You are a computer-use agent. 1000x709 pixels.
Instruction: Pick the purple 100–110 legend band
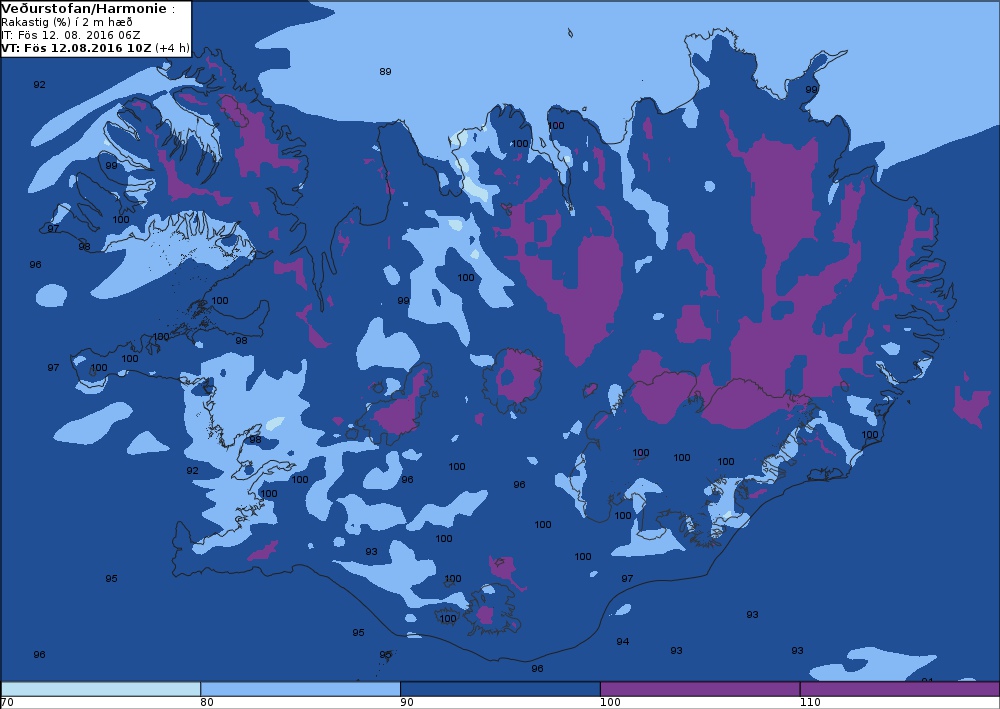(x=700, y=689)
